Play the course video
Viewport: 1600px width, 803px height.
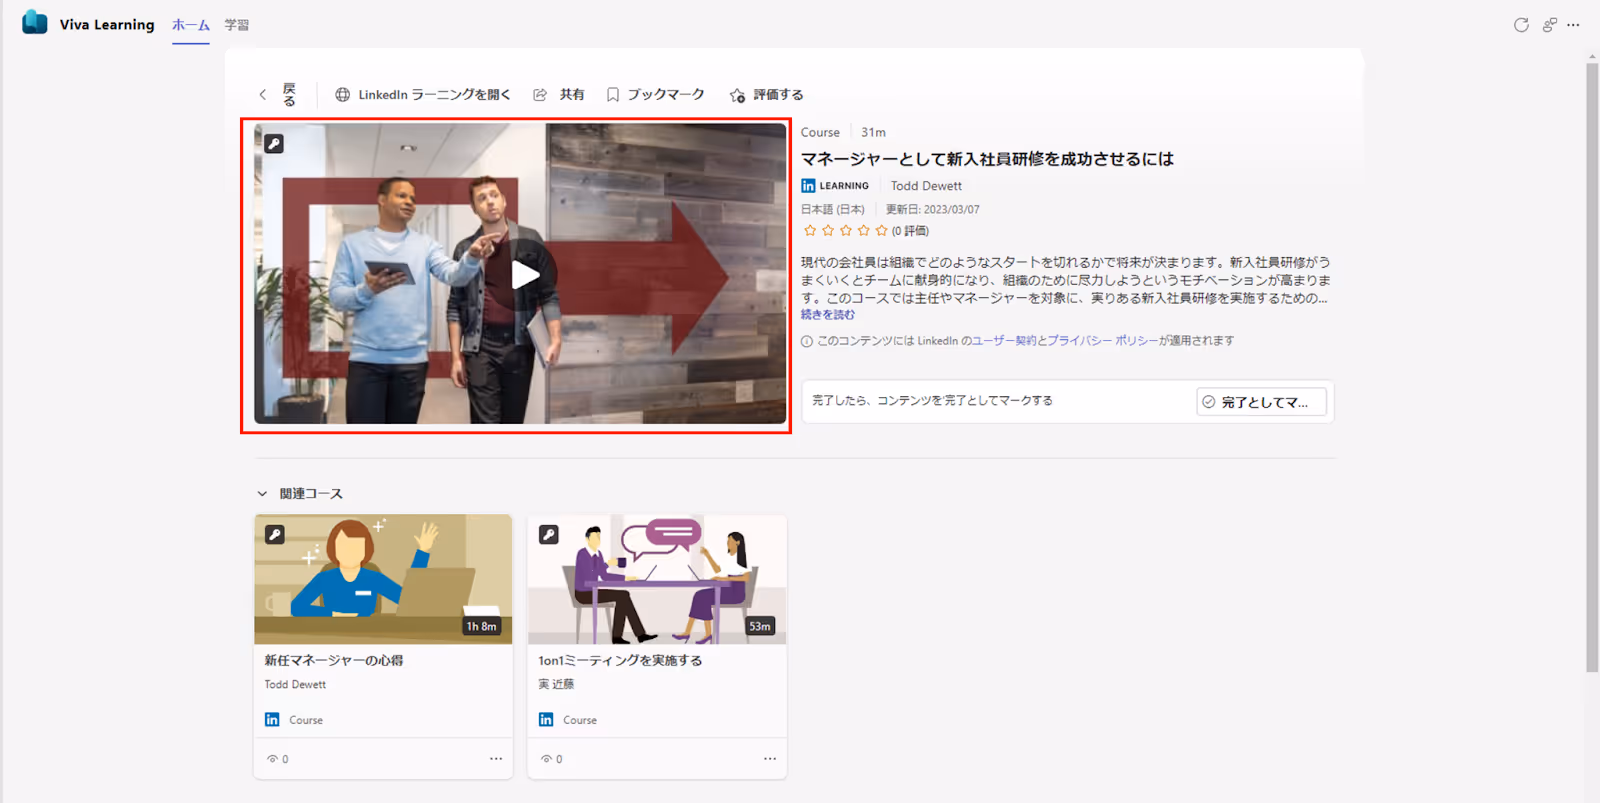(x=524, y=275)
